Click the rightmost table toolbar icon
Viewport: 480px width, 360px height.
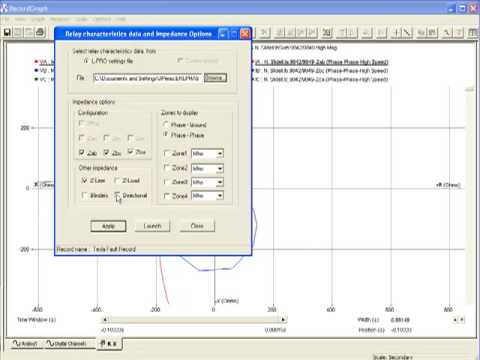pyautogui.click(x=472, y=32)
